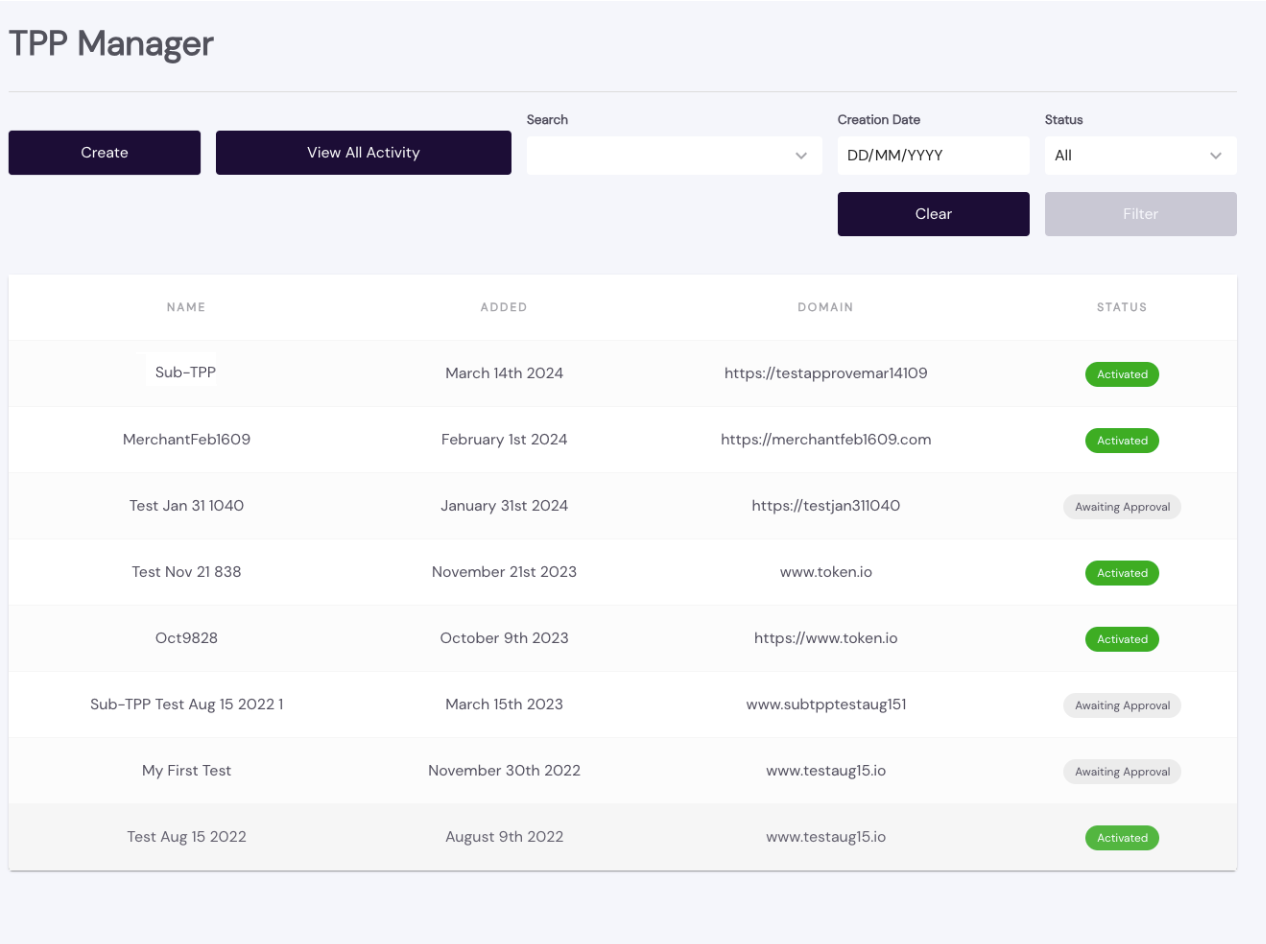Click the STATUS column header
Viewport: 1266px width, 944px height.
point(1121,307)
